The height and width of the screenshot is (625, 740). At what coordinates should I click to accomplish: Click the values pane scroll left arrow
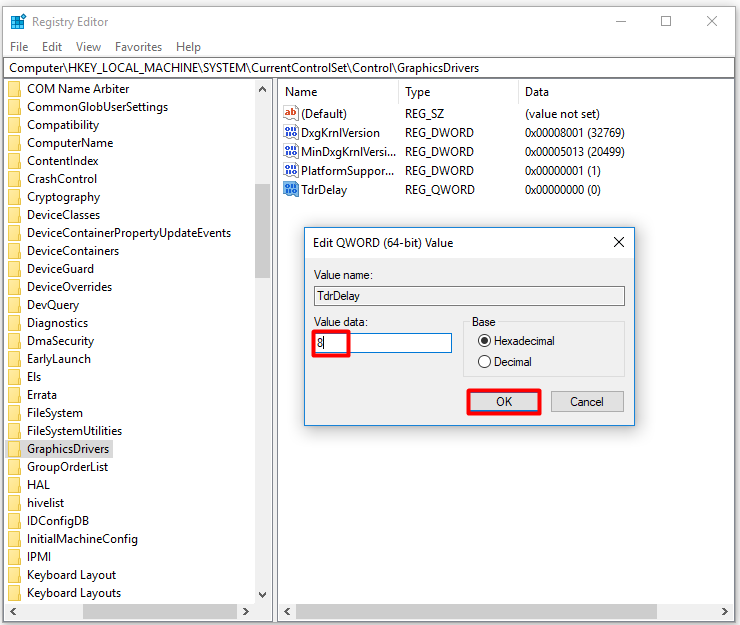tap(287, 611)
